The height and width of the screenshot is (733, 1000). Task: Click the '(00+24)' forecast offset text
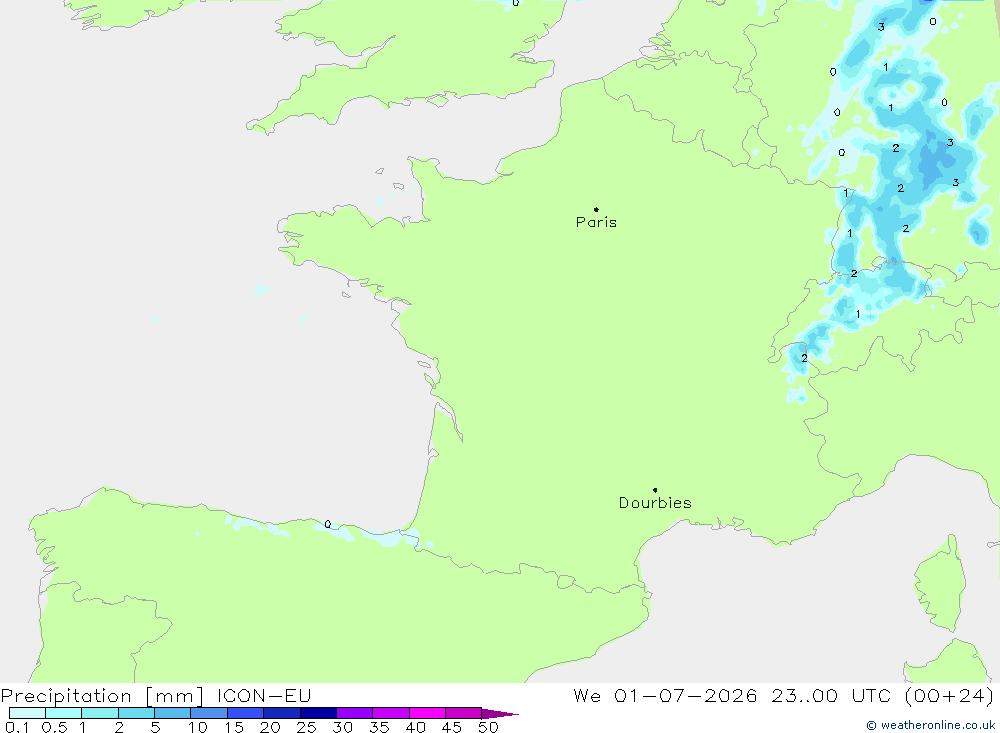click(x=950, y=696)
